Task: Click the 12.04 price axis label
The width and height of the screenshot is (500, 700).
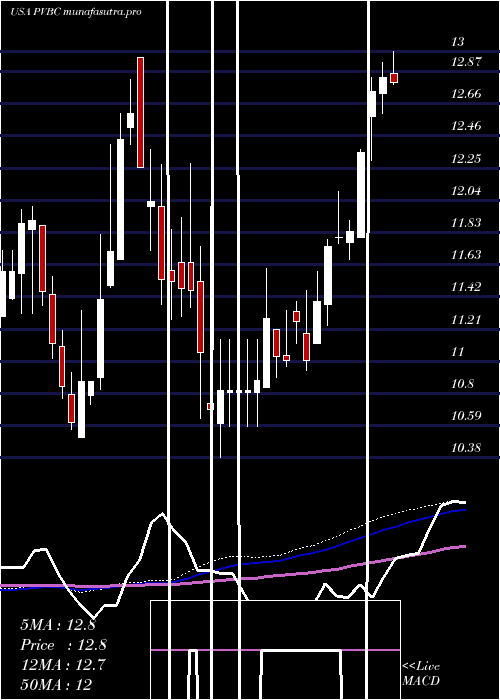Action: pyautogui.click(x=466, y=191)
